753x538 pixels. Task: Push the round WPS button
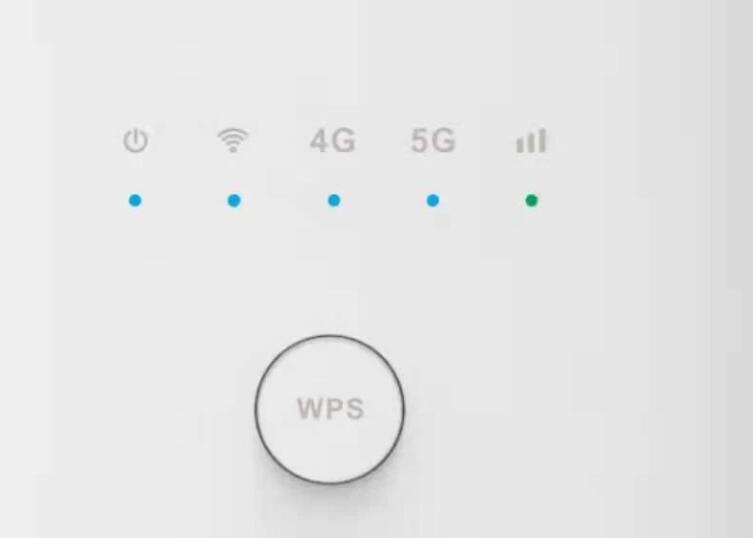(329, 409)
